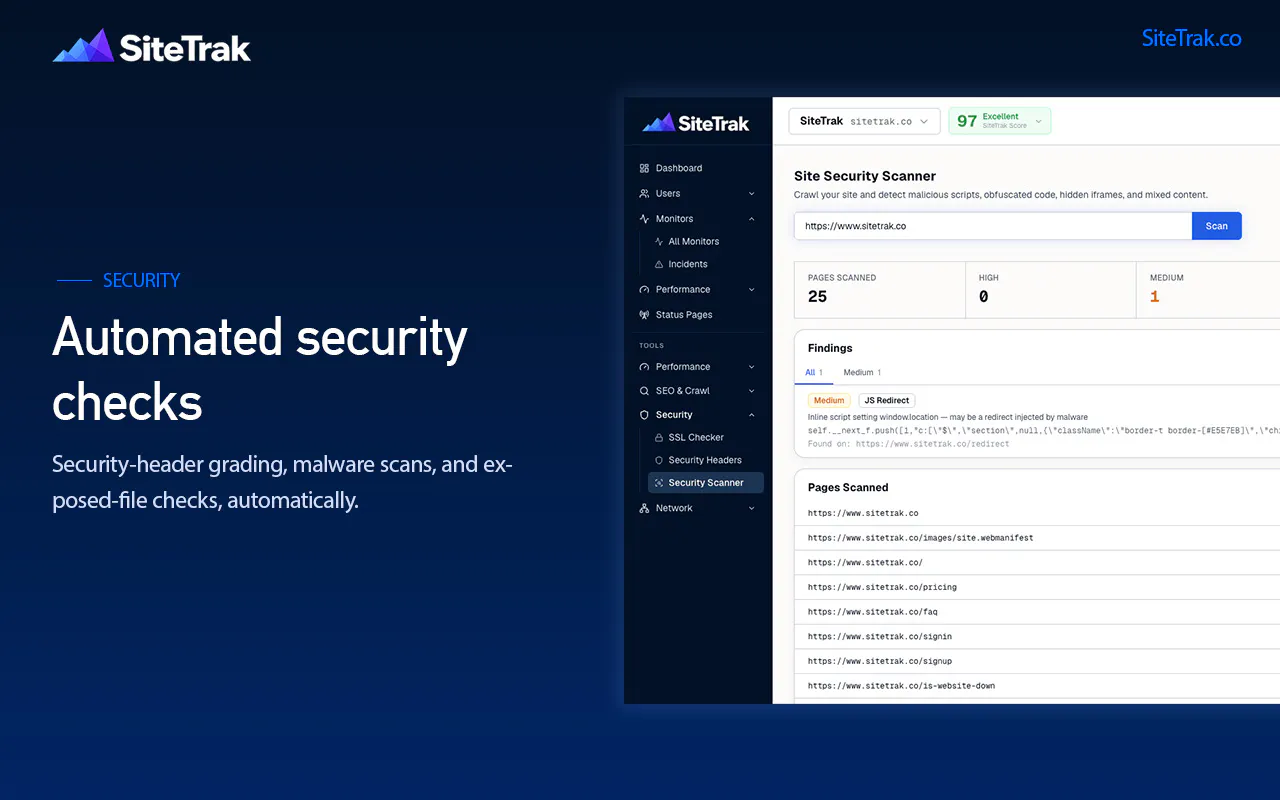The image size is (1280, 800).
Task: Open Security Headers tool
Action: point(705,460)
